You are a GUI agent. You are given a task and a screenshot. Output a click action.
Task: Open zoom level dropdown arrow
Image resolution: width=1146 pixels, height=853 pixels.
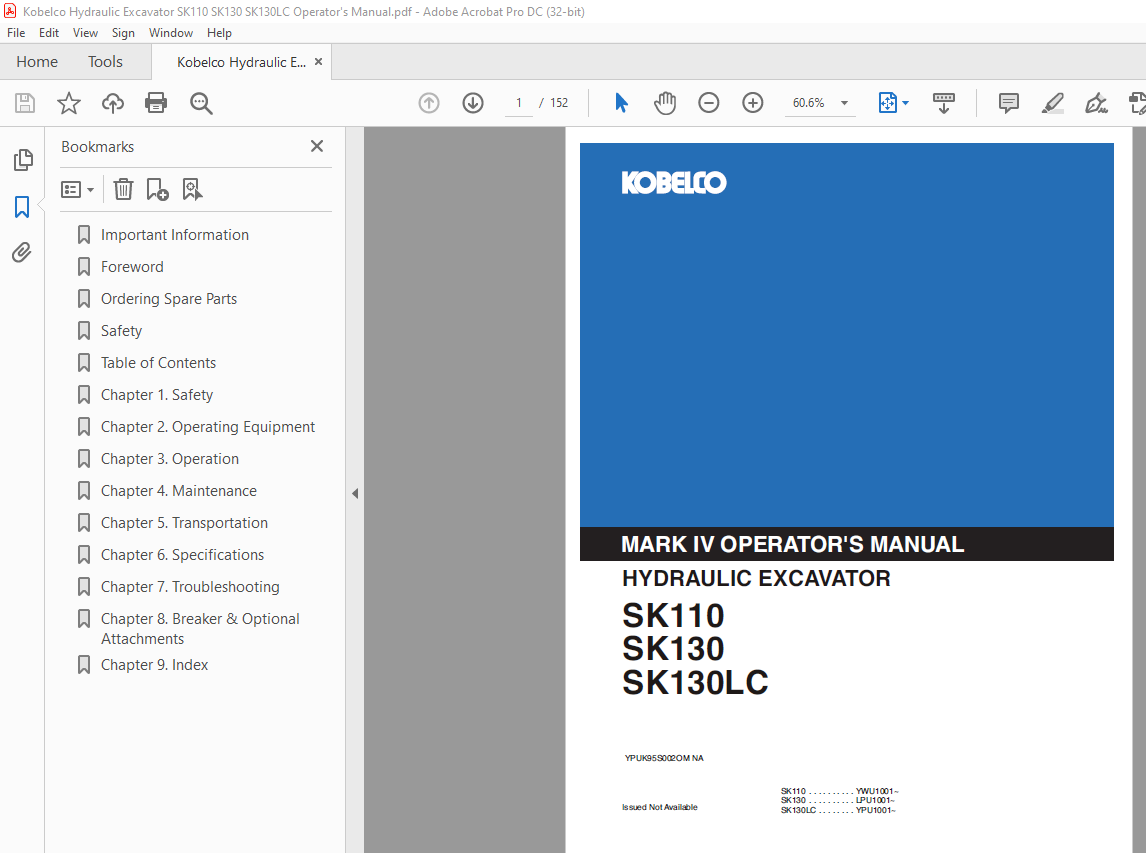(844, 103)
